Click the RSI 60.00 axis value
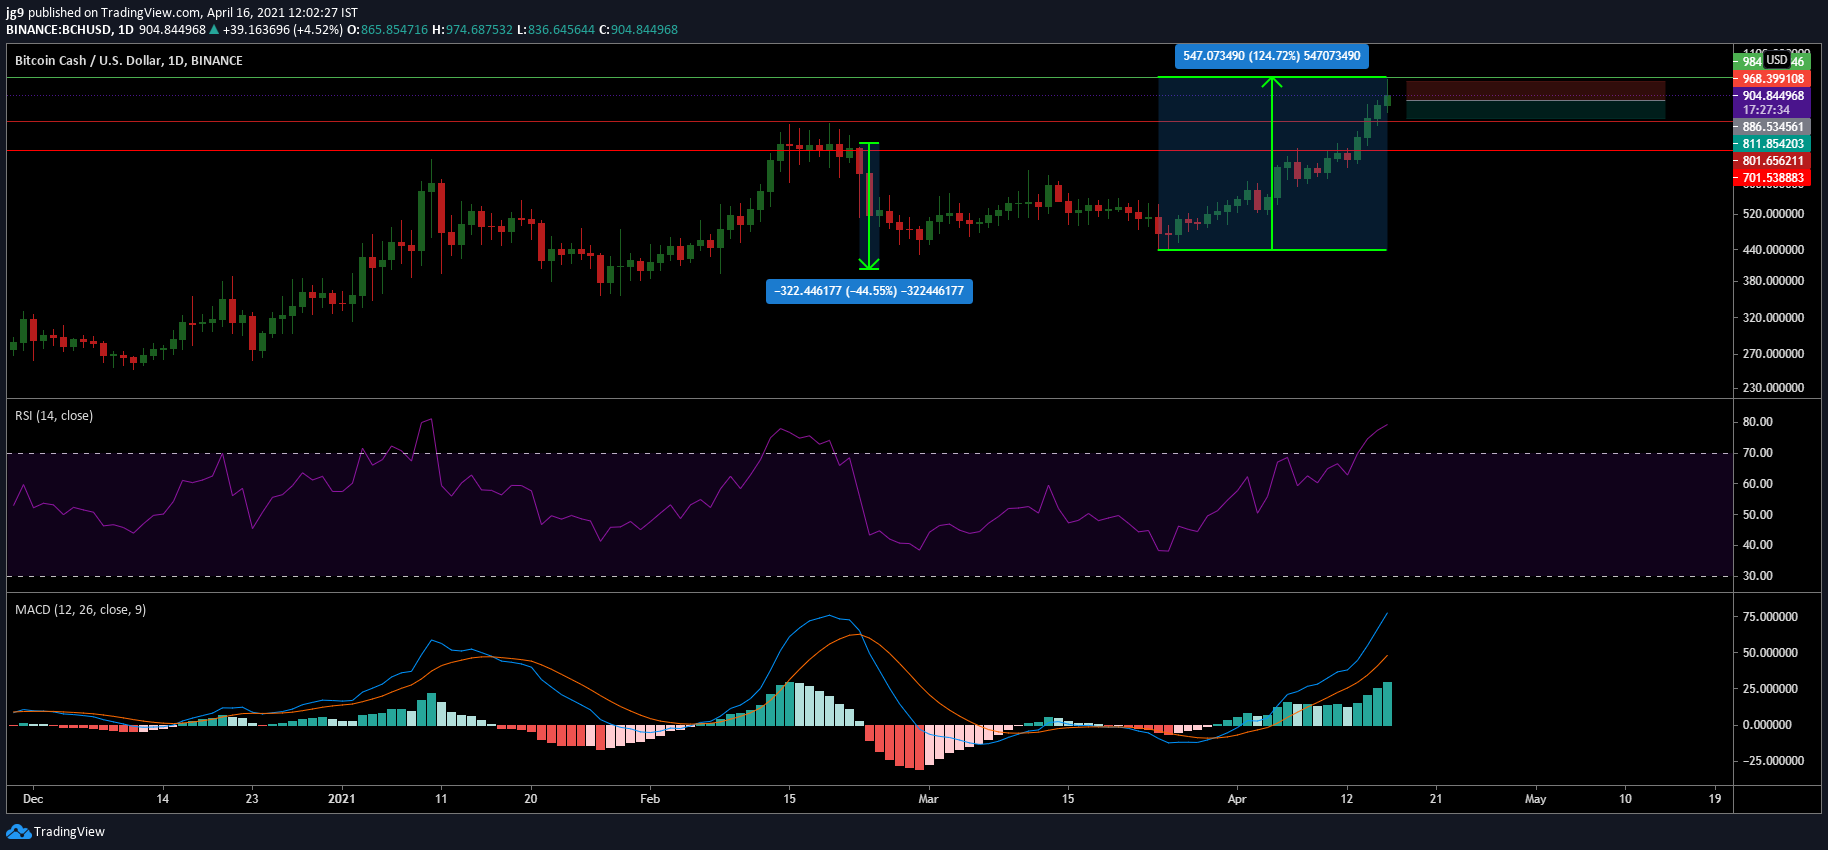 tap(1758, 484)
